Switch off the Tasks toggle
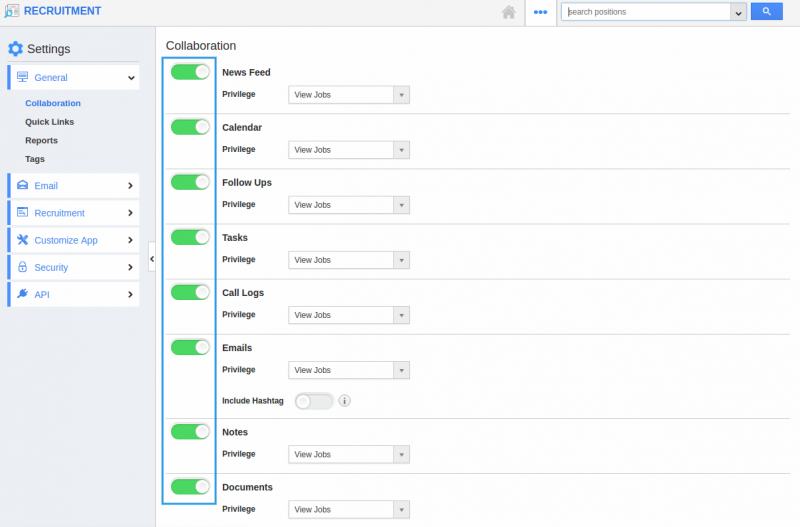 coord(190,237)
